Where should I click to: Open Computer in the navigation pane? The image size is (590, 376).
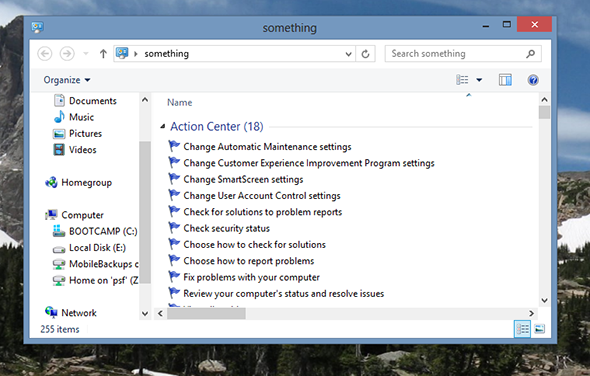(x=82, y=215)
